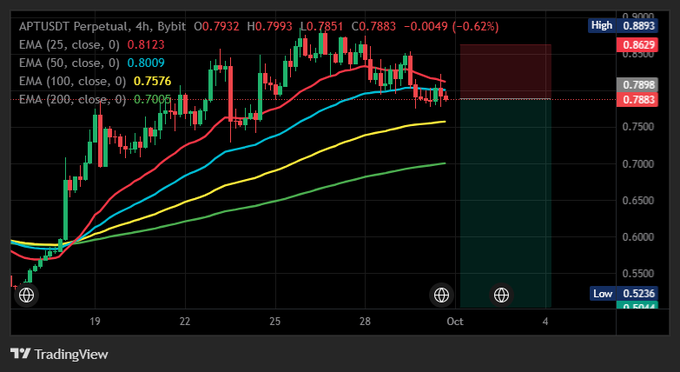
Task: Click the Oct label on the time axis
Action: [x=455, y=321]
